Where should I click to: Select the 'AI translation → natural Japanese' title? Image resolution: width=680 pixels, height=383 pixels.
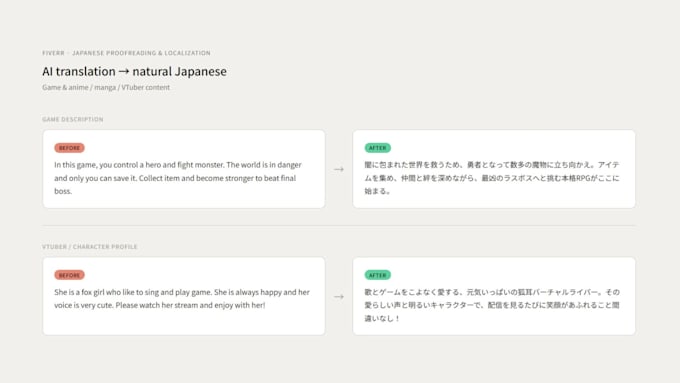pos(134,72)
